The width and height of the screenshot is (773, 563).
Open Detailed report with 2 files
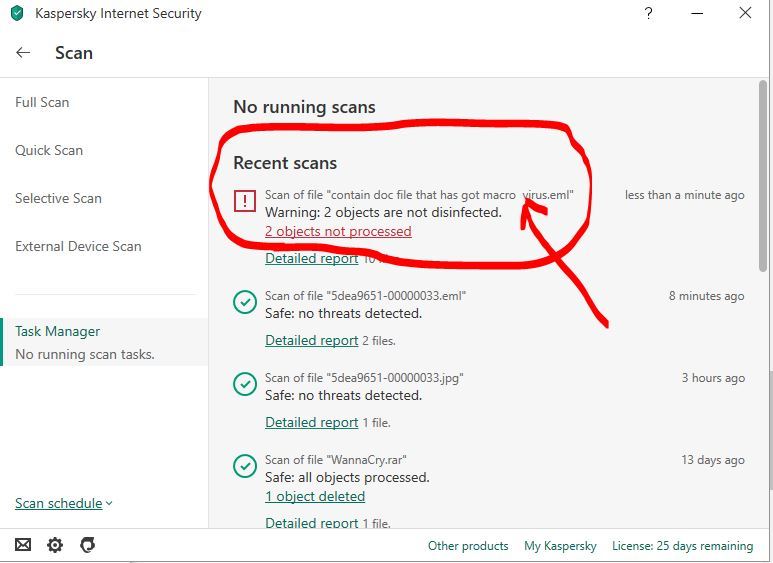coord(312,340)
